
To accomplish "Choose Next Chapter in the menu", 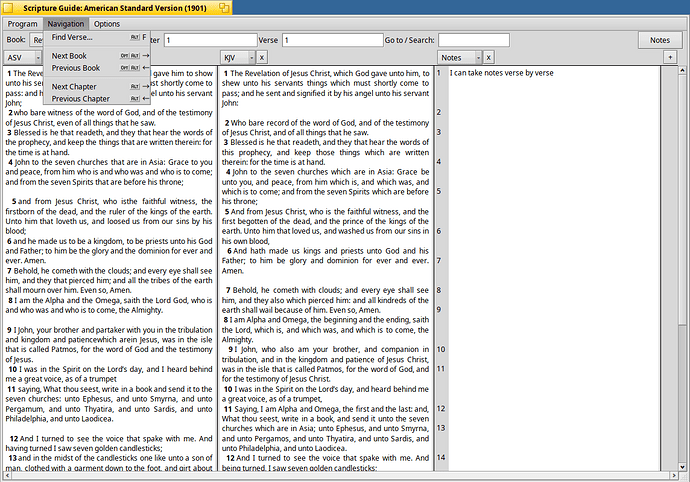I will tap(99, 87).
